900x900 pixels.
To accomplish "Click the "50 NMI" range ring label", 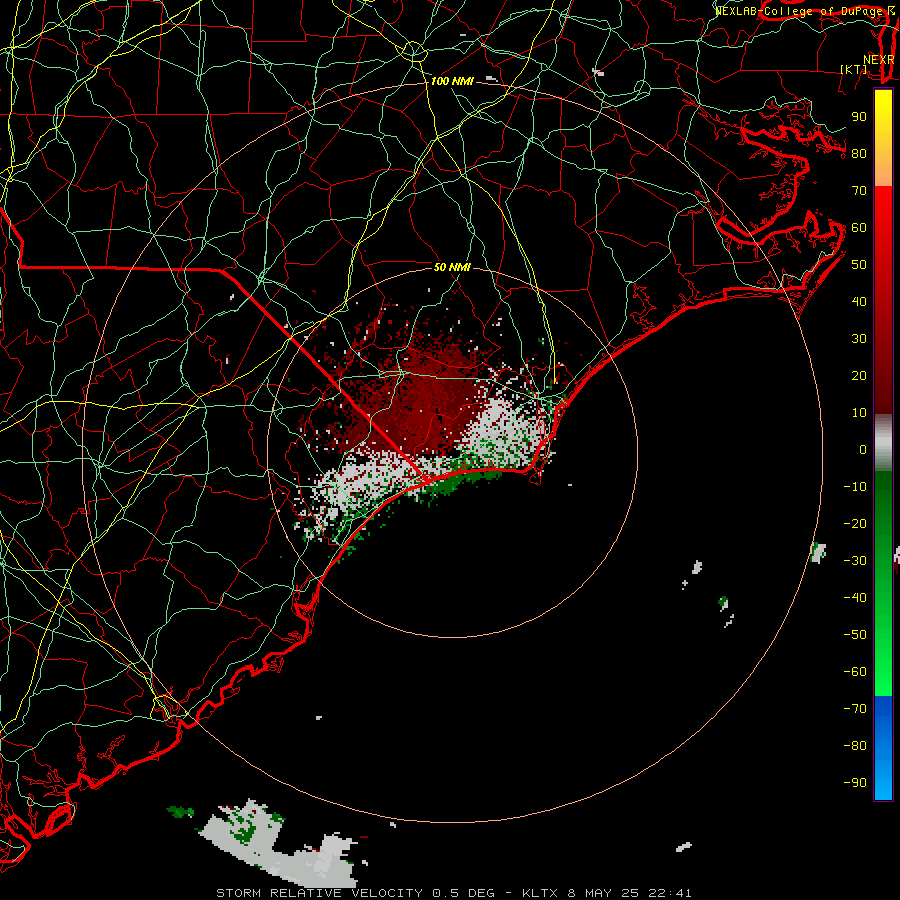I will tap(452, 267).
